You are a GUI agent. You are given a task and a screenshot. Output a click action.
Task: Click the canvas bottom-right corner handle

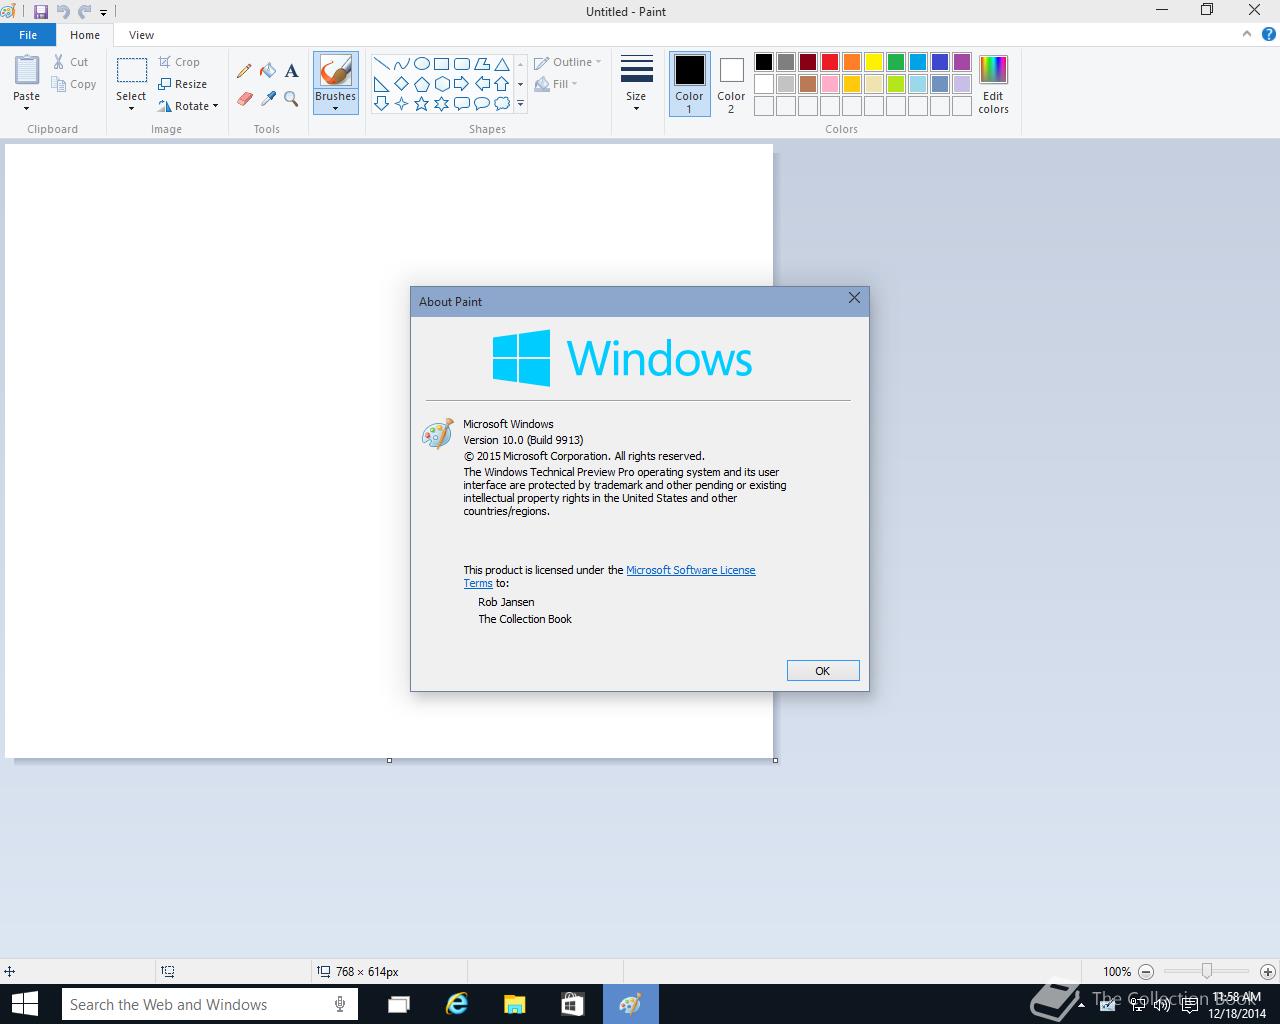775,760
